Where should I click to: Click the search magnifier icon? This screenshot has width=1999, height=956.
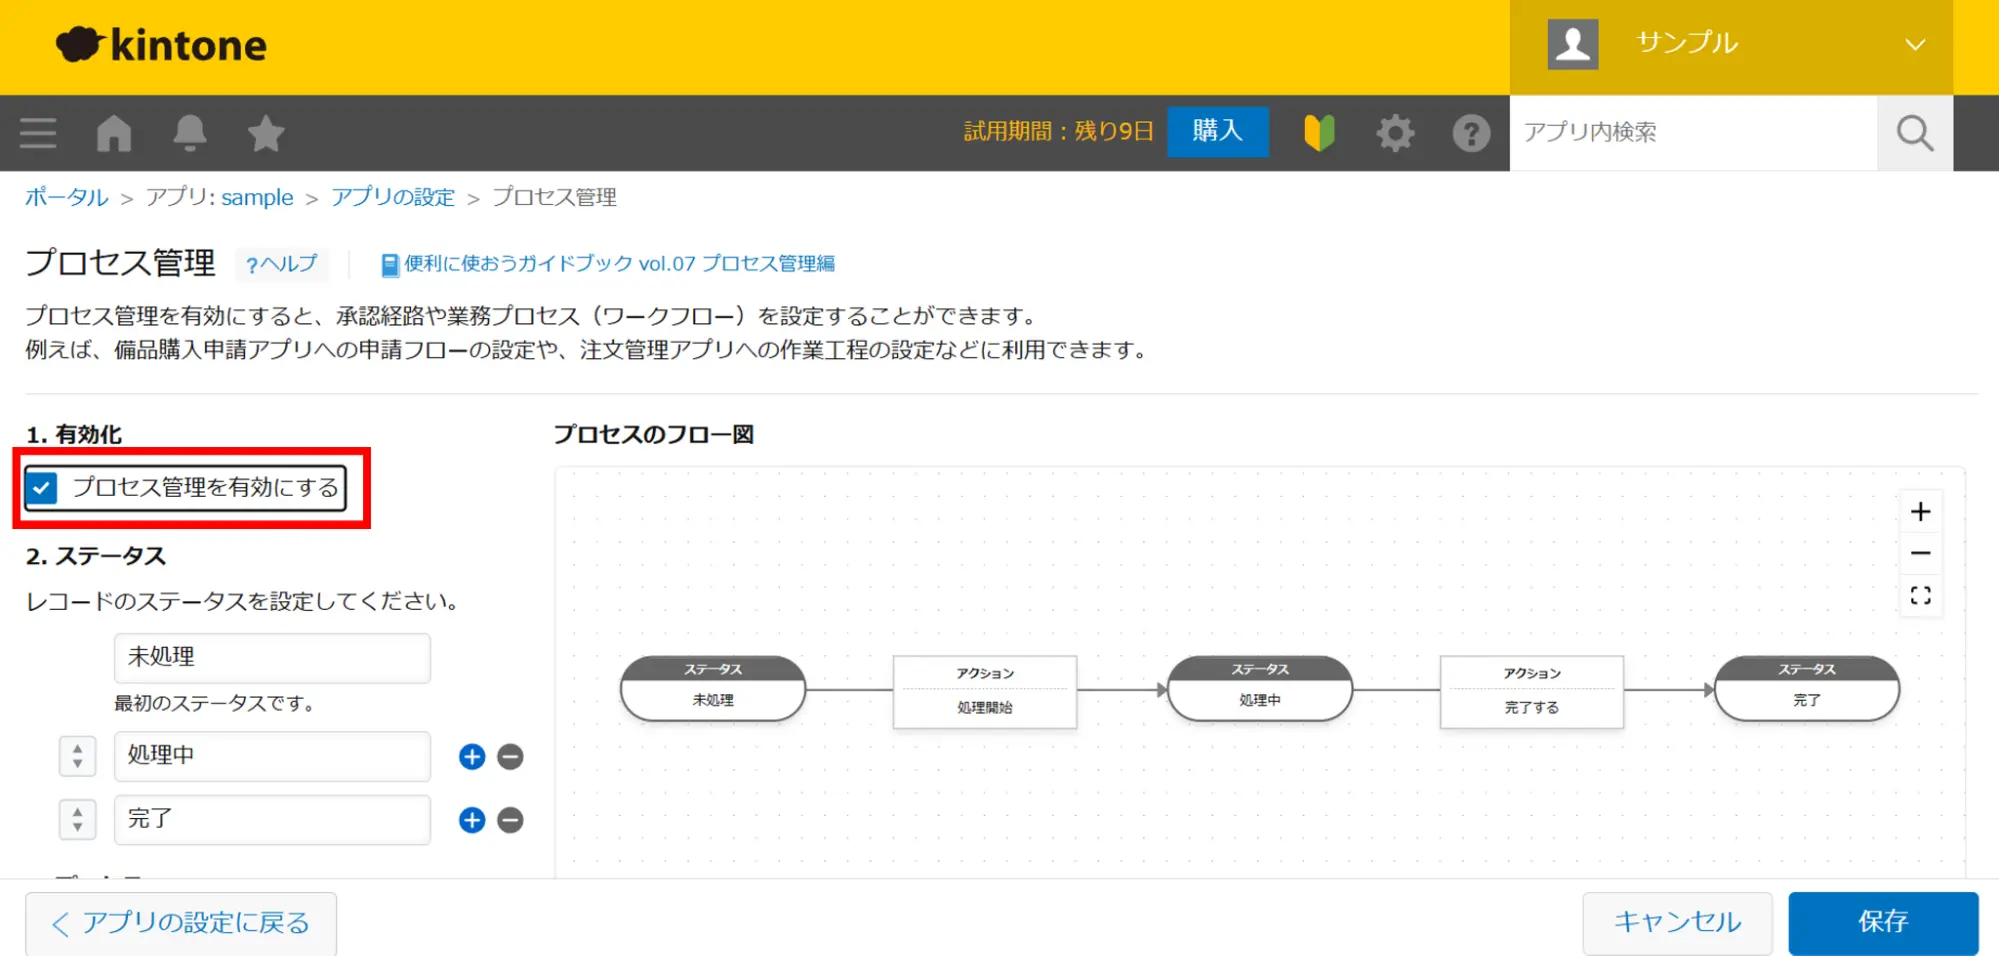coord(1914,133)
